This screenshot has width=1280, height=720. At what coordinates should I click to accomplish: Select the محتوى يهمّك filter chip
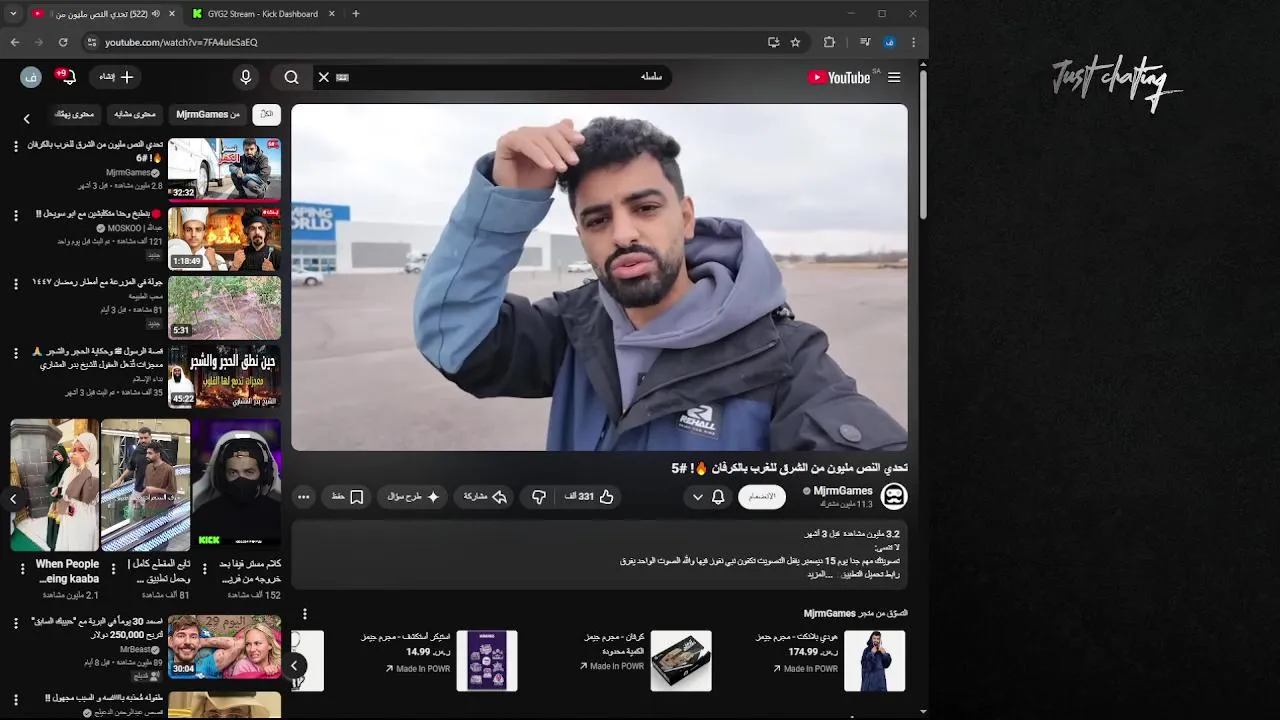tap(74, 114)
